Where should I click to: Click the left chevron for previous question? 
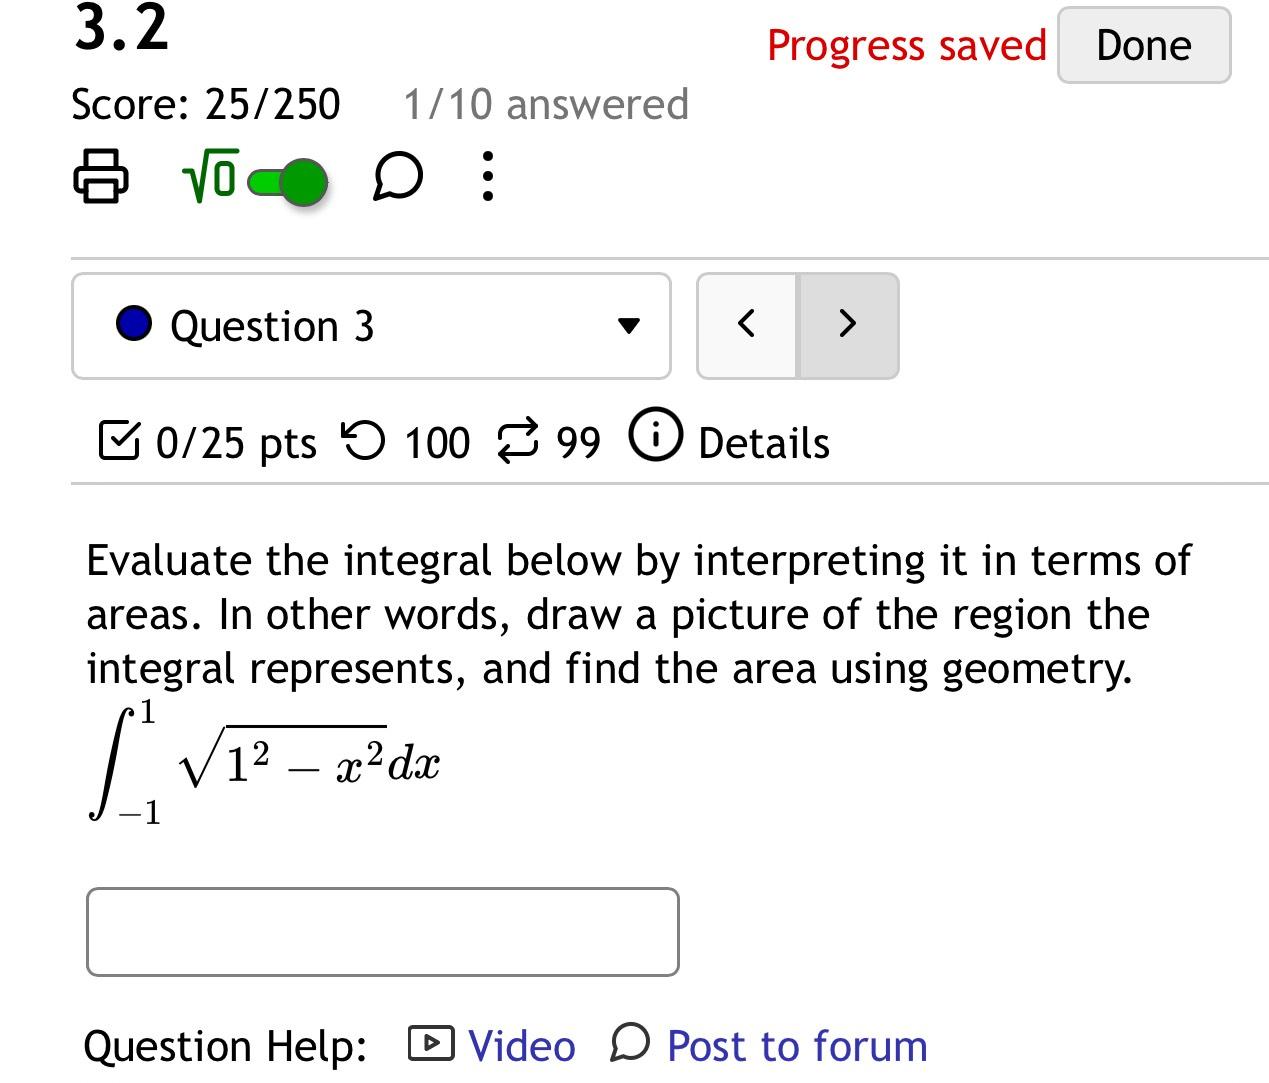[x=747, y=324]
